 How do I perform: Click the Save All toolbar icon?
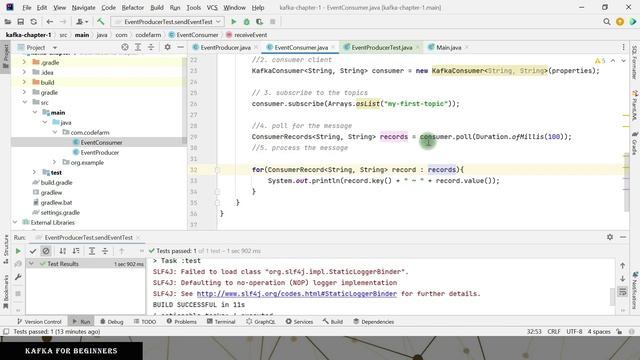(20, 22)
